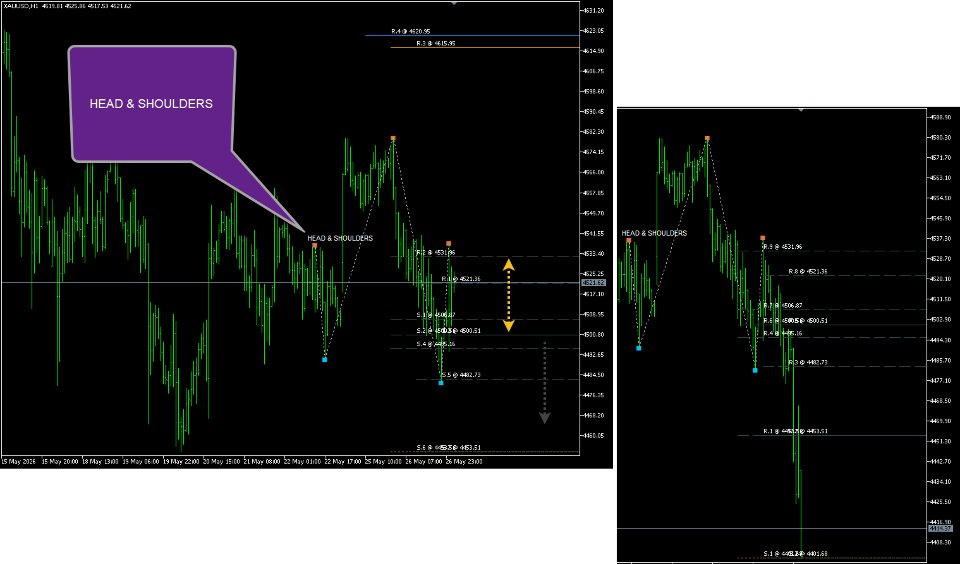Click the R.1 @ 4521.36 level label
The image size is (960, 564).
pos(461,279)
